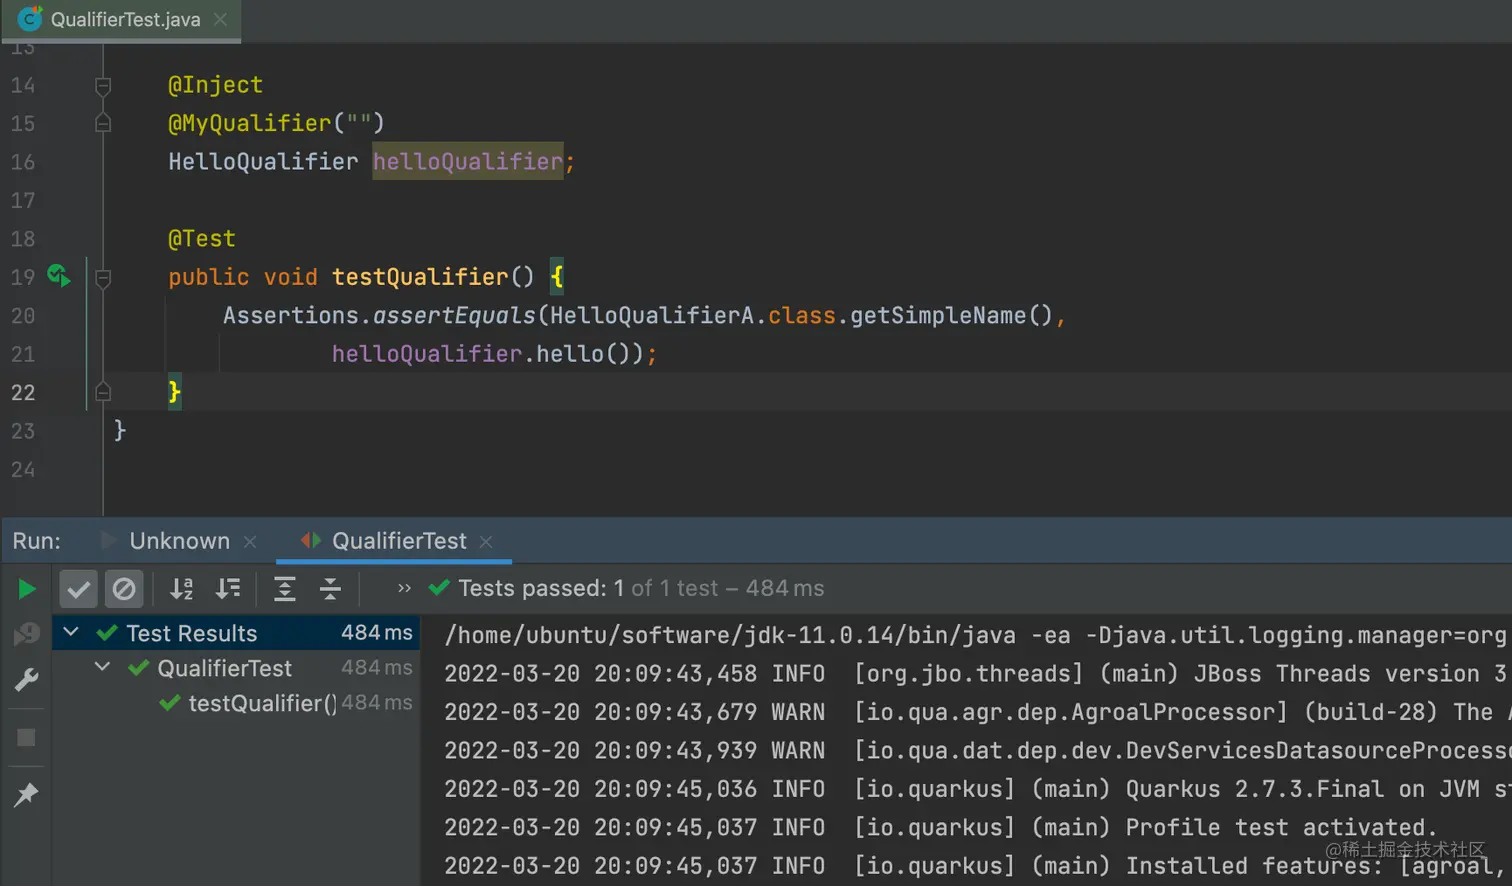The image size is (1512, 886).
Task: Switch to Unknown run tab
Action: click(x=179, y=541)
